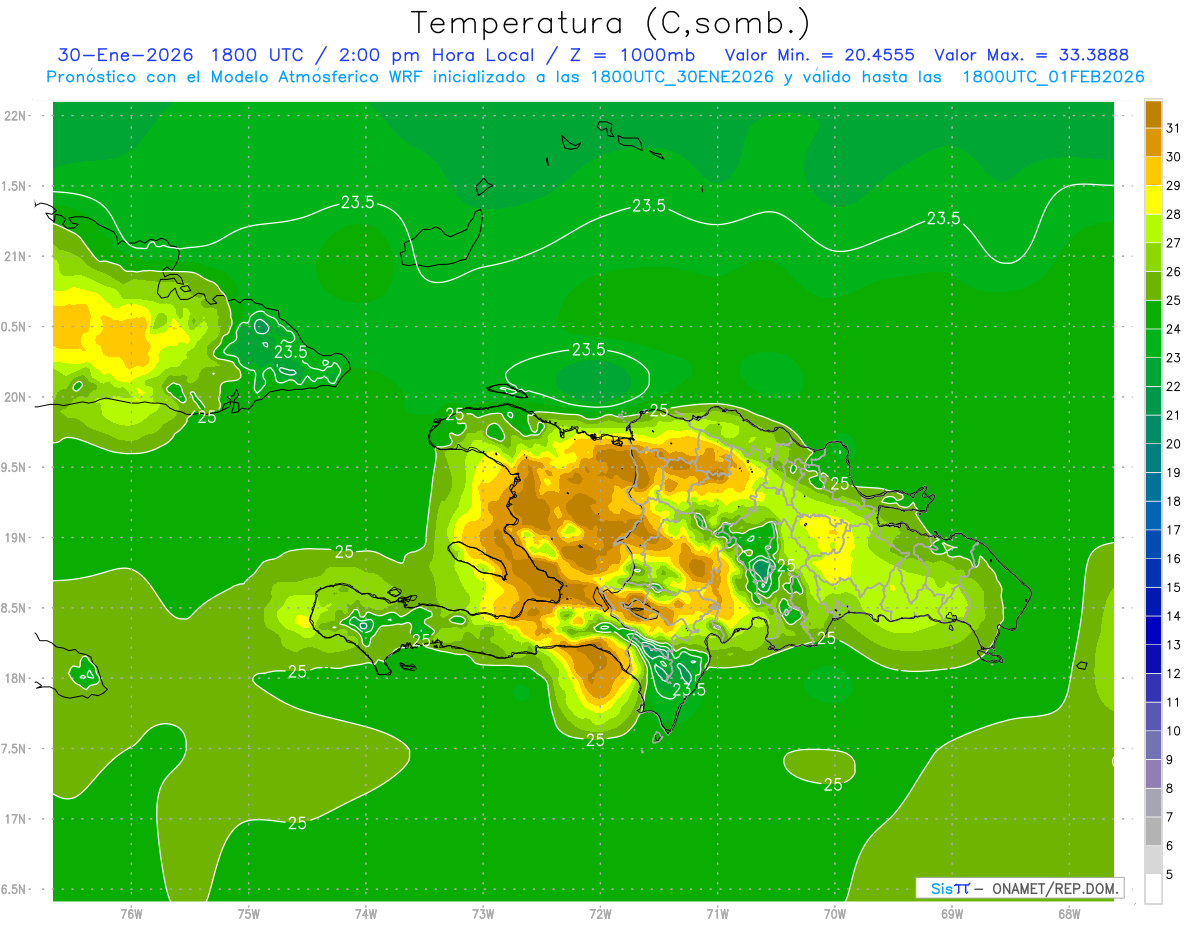
Task: Click the "19N" latitude axis label
Action: pos(16,538)
